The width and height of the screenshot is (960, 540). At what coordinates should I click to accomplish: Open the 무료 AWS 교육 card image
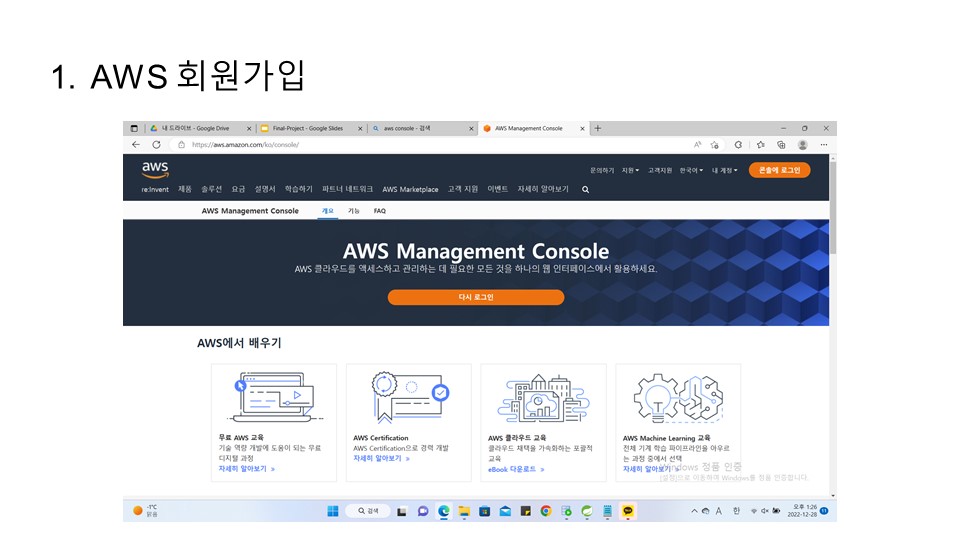[274, 397]
